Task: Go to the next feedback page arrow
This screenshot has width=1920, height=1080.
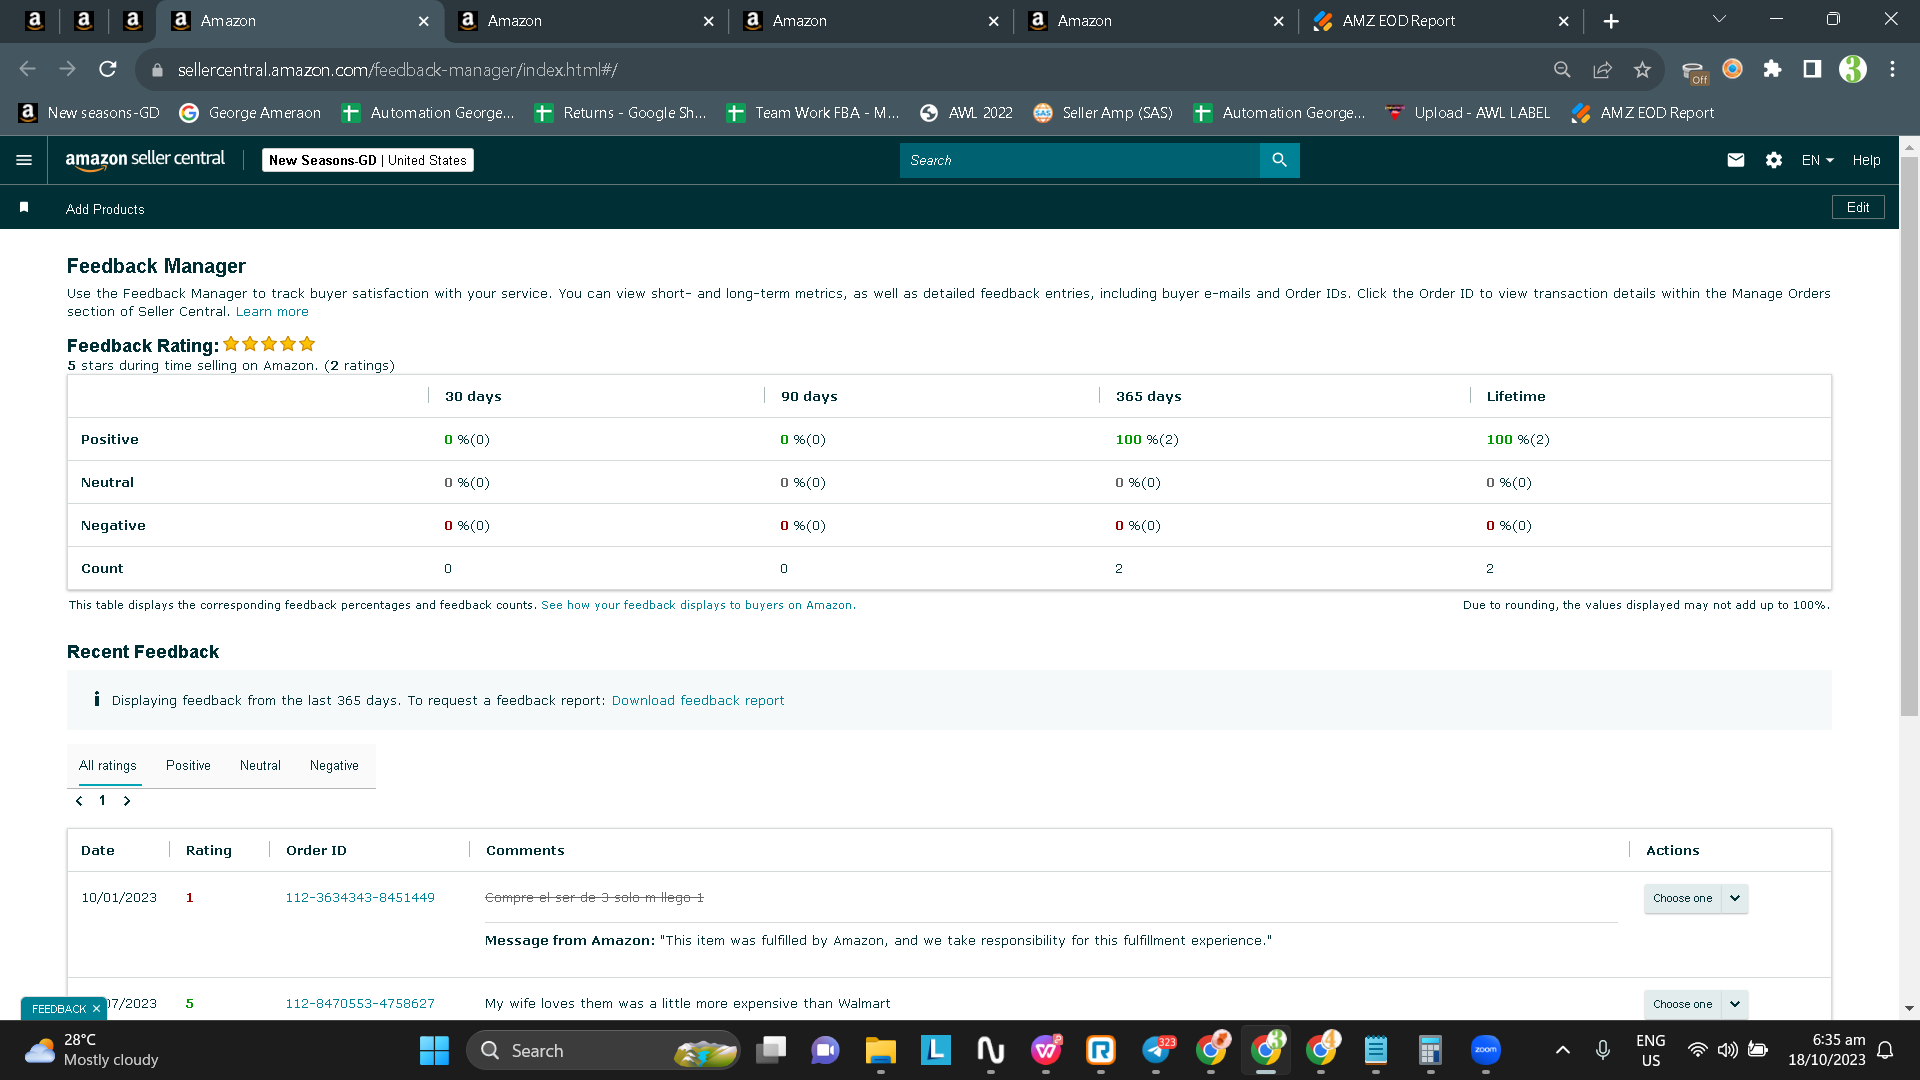Action: [x=127, y=801]
